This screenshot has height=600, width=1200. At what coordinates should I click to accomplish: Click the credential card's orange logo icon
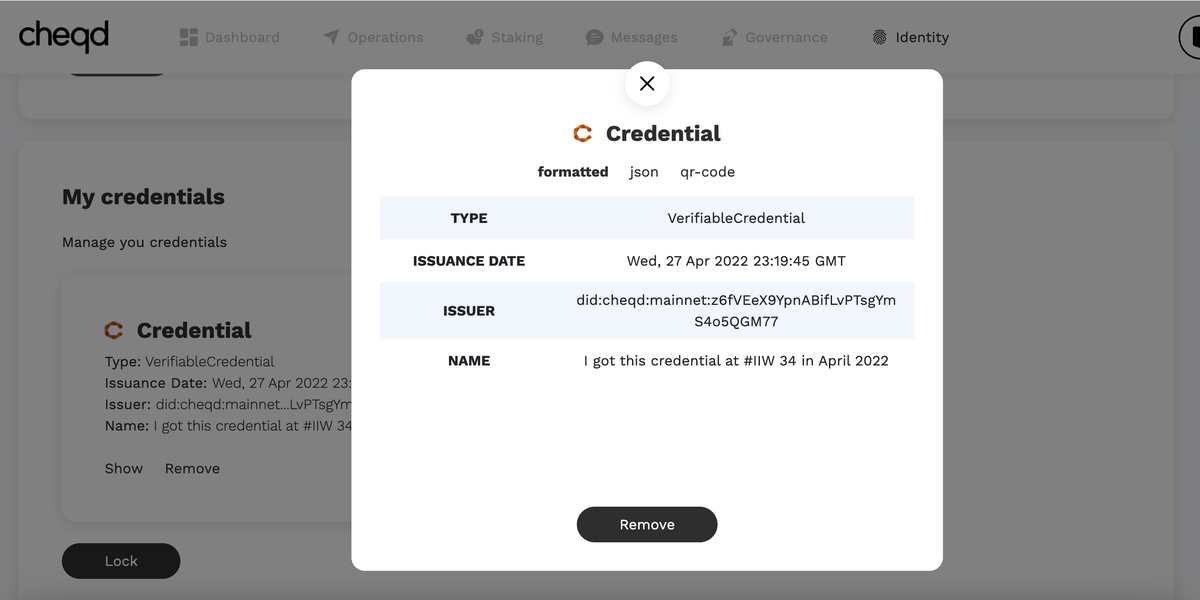(114, 330)
